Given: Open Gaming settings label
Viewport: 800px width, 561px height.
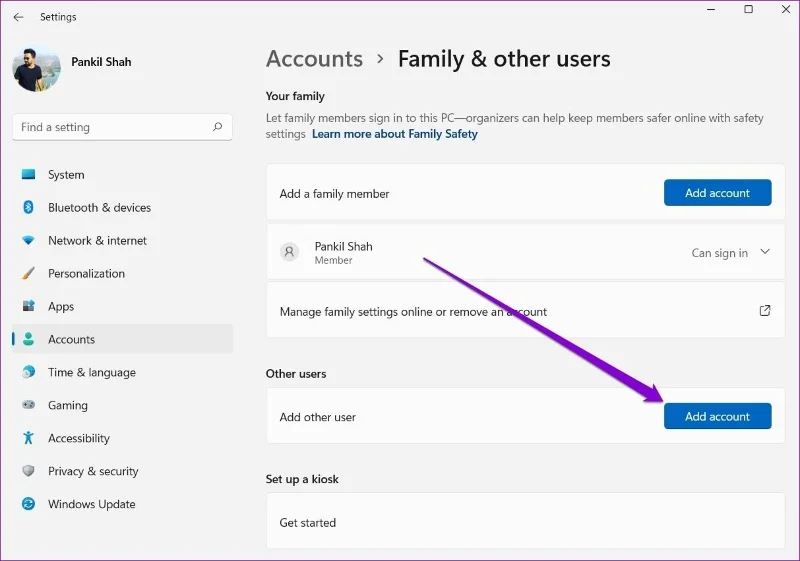Looking at the screenshot, I should pos(68,405).
